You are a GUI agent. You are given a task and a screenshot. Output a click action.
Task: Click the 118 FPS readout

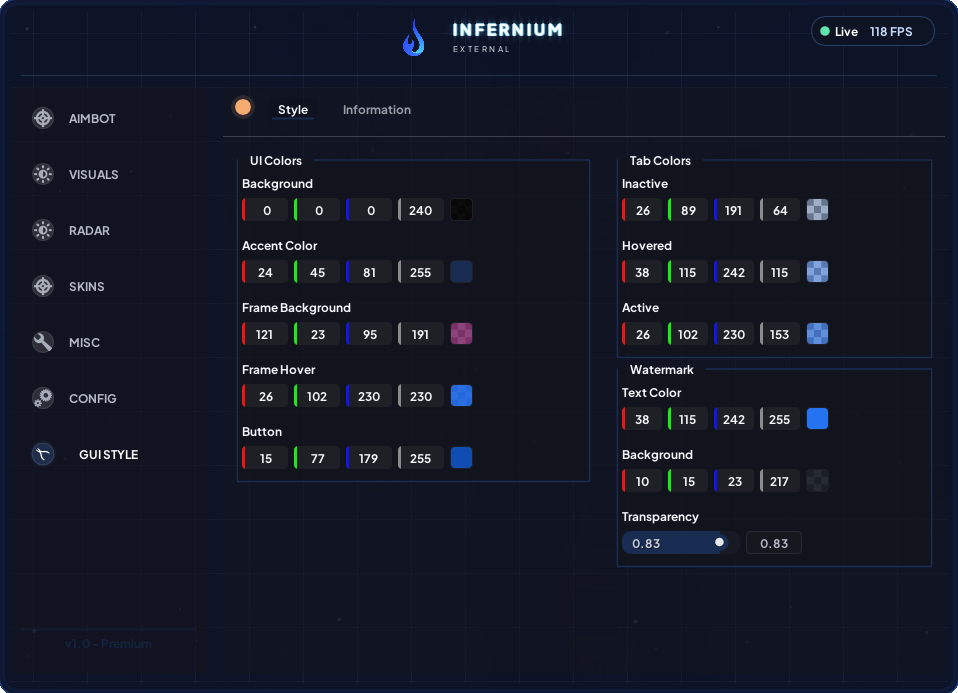coord(891,32)
